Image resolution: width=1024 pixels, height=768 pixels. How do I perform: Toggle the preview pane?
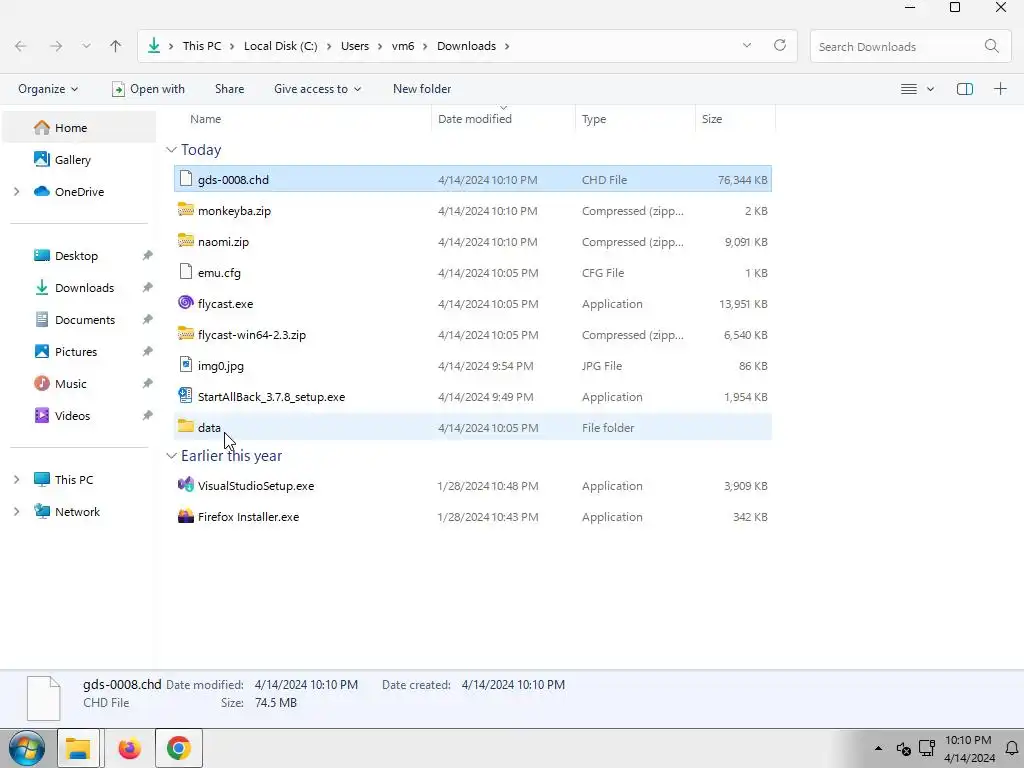(x=965, y=89)
